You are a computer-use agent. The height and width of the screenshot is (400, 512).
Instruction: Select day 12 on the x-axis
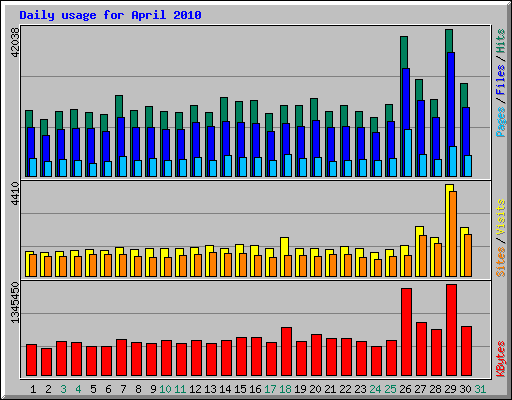coord(195,389)
